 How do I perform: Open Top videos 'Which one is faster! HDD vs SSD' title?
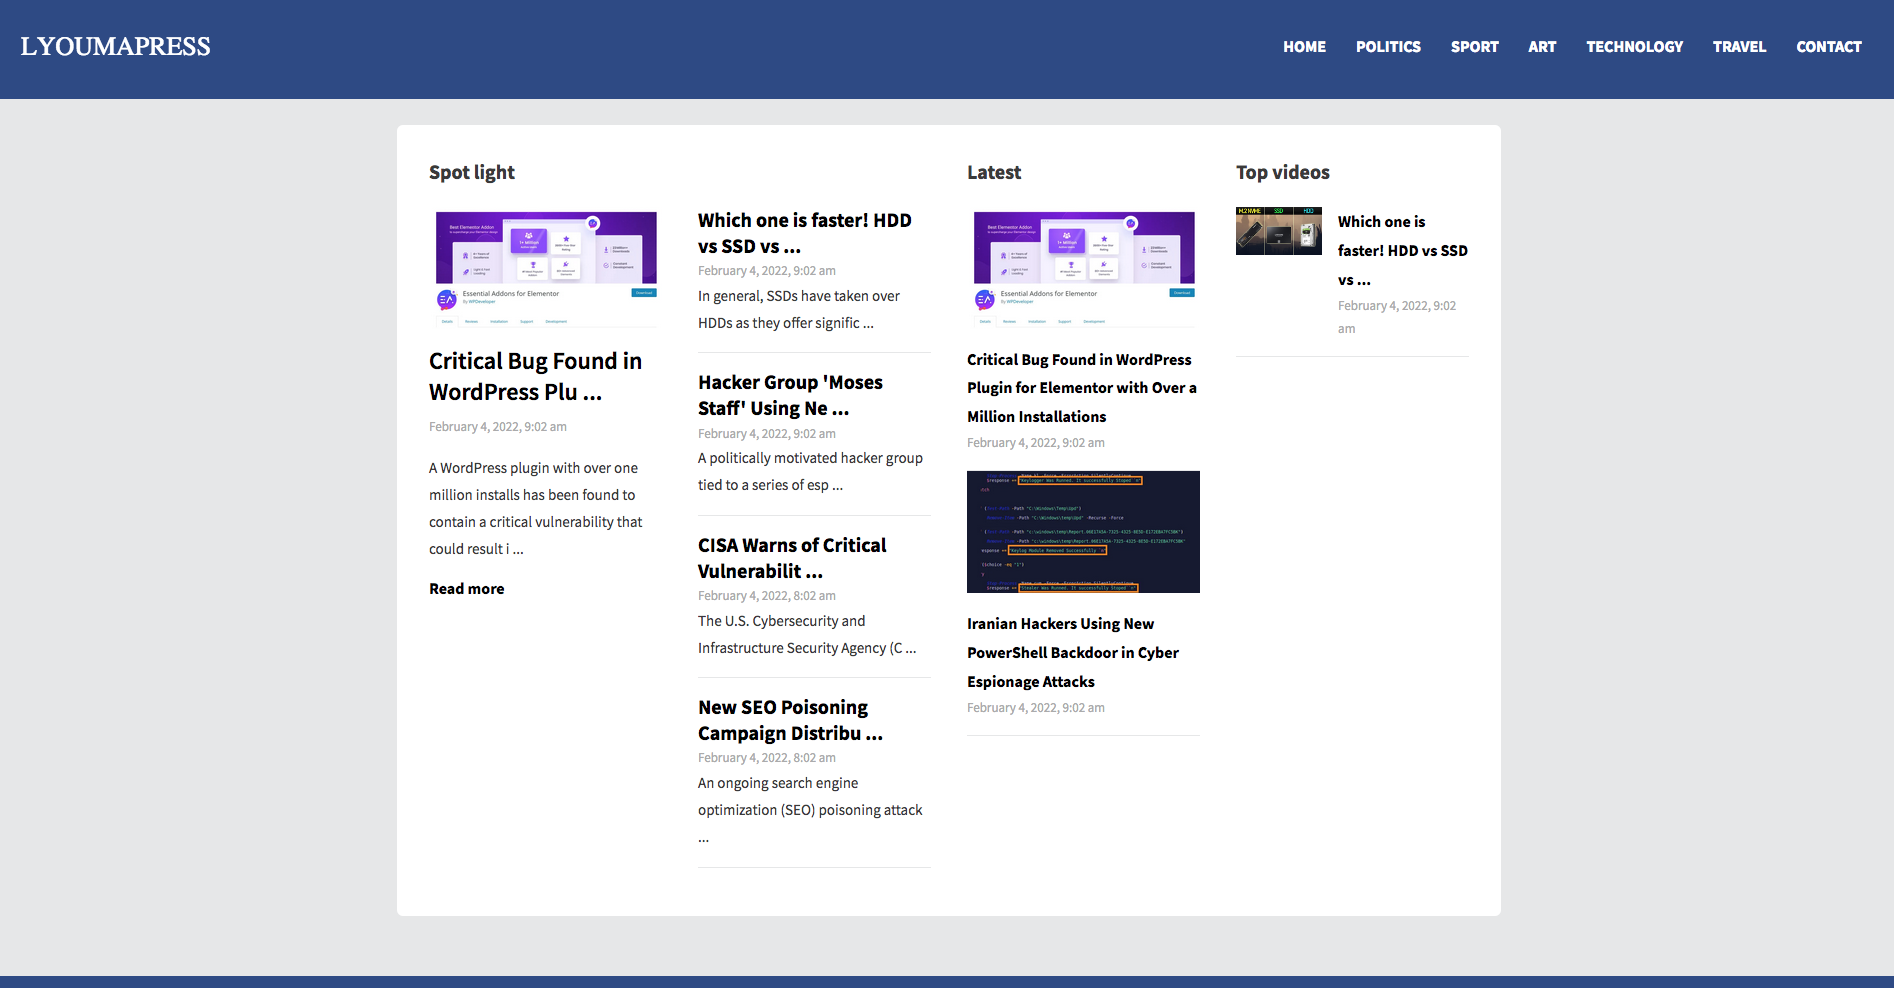point(1403,251)
